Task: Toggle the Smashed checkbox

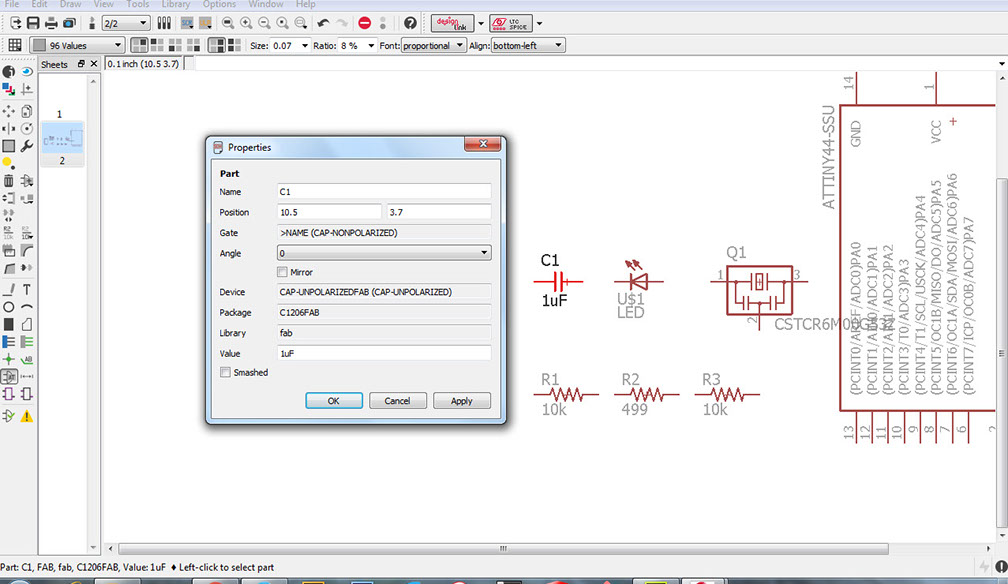Action: point(226,372)
